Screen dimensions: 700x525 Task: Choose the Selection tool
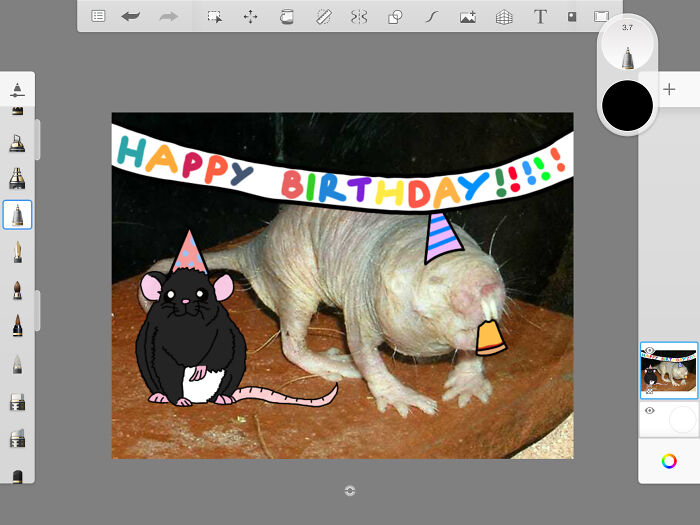point(214,16)
